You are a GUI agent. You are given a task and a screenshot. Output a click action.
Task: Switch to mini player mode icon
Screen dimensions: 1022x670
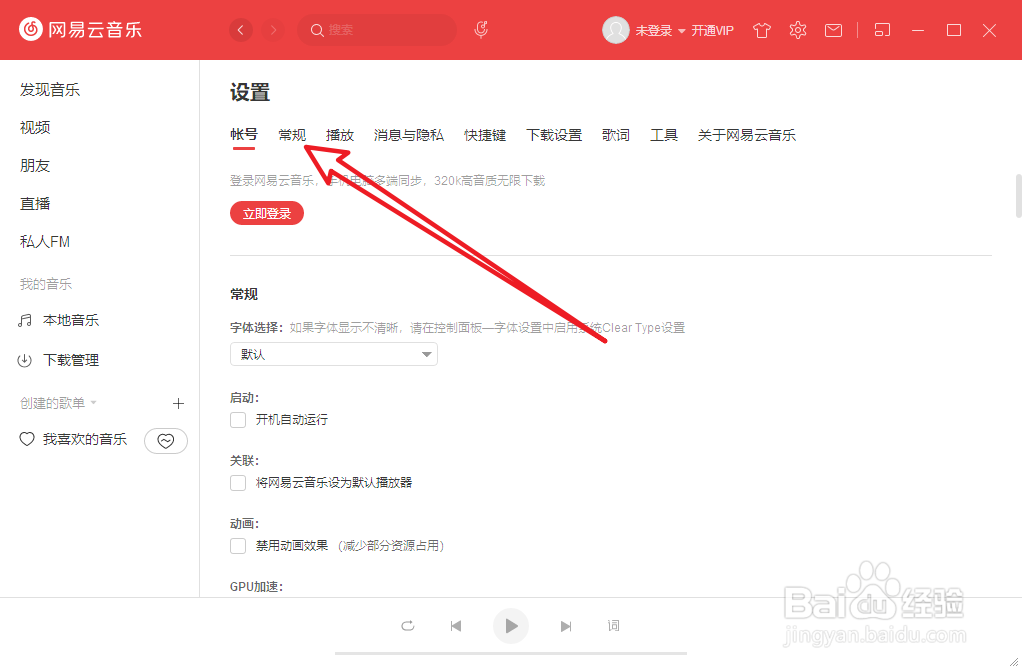882,30
